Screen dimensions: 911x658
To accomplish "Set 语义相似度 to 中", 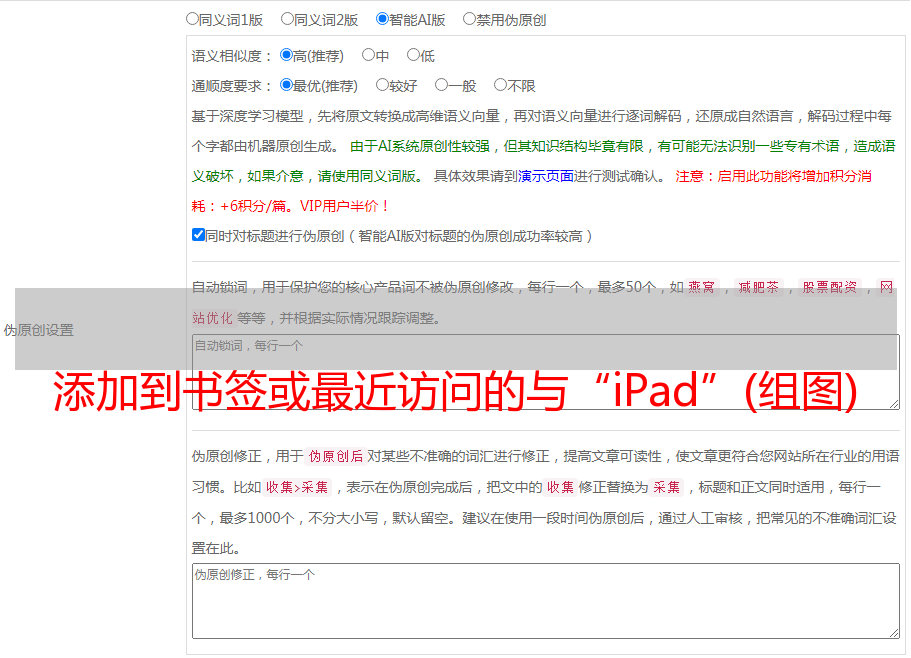I will tap(368, 55).
